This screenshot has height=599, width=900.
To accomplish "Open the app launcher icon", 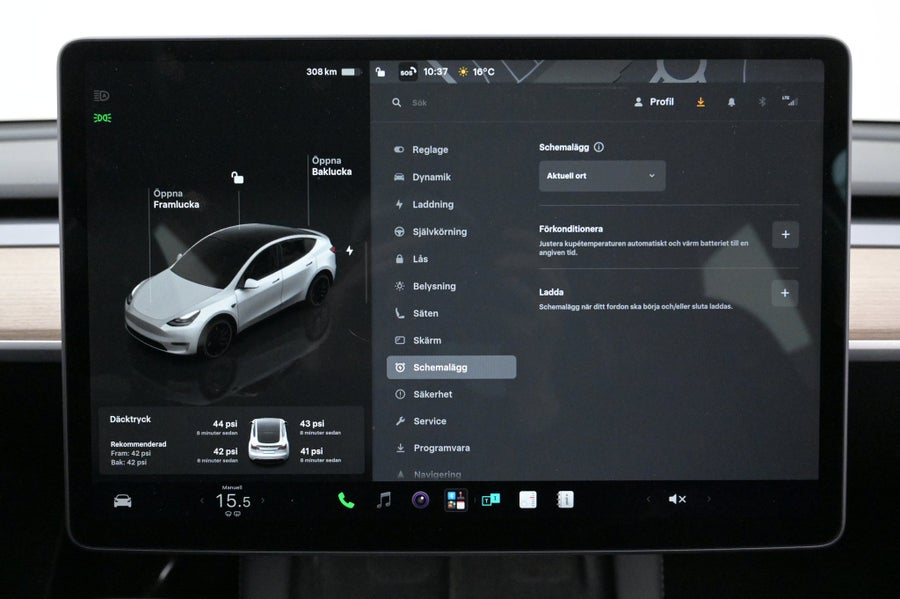I will click(x=456, y=500).
